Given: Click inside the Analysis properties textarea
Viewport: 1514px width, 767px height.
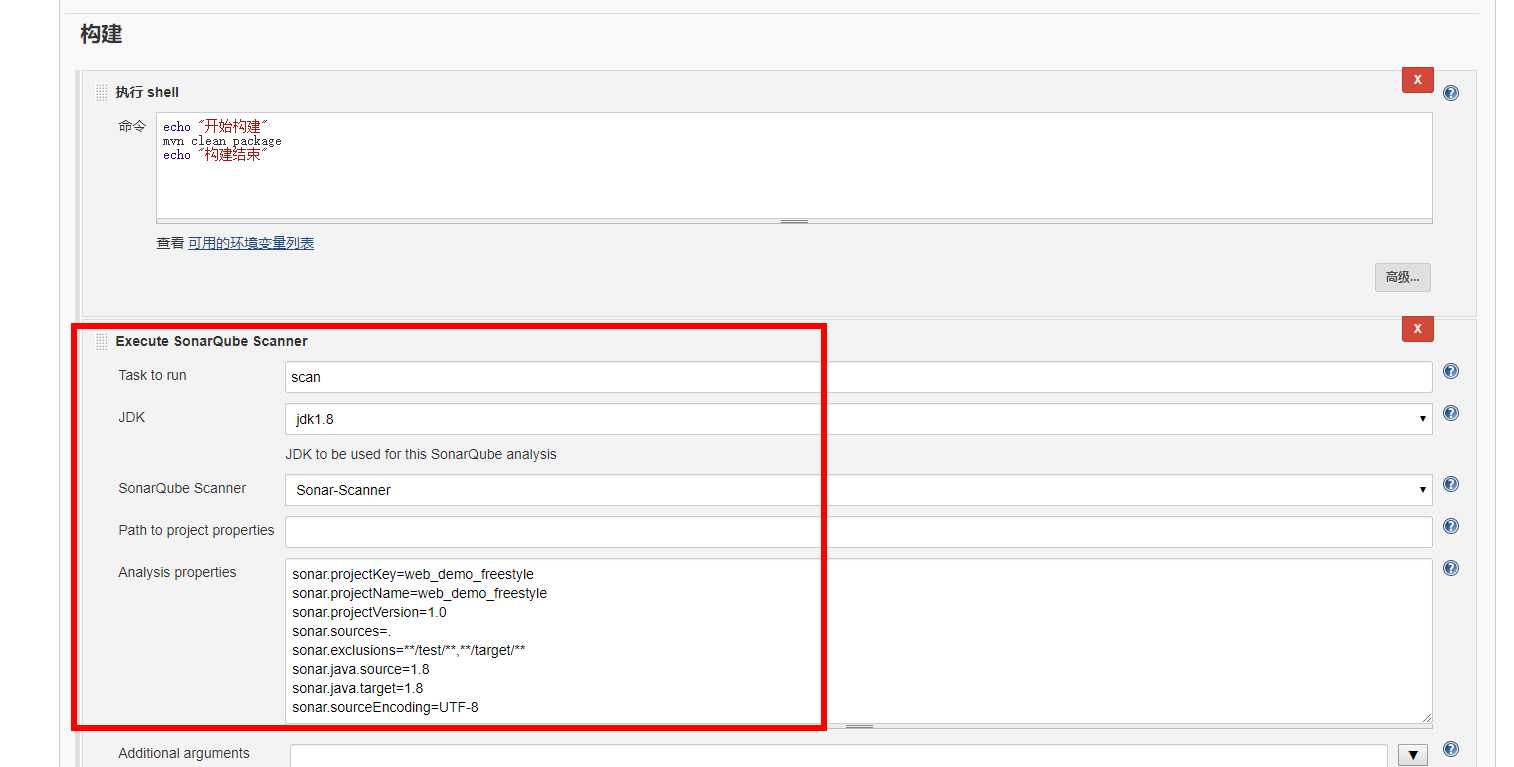Looking at the screenshot, I should coord(858,640).
